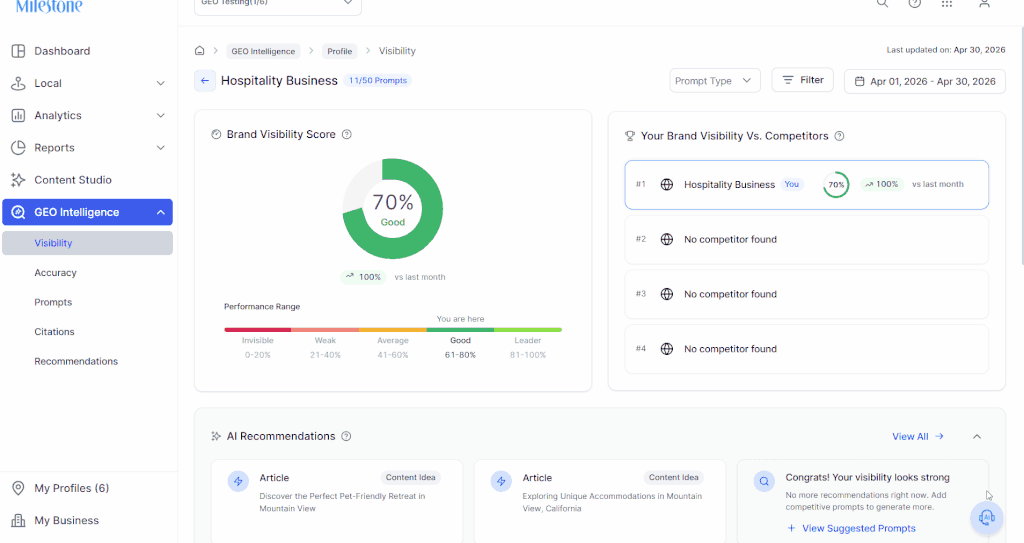The image size is (1024, 543).
Task: Open the apps grid icon
Action: pos(946,3)
